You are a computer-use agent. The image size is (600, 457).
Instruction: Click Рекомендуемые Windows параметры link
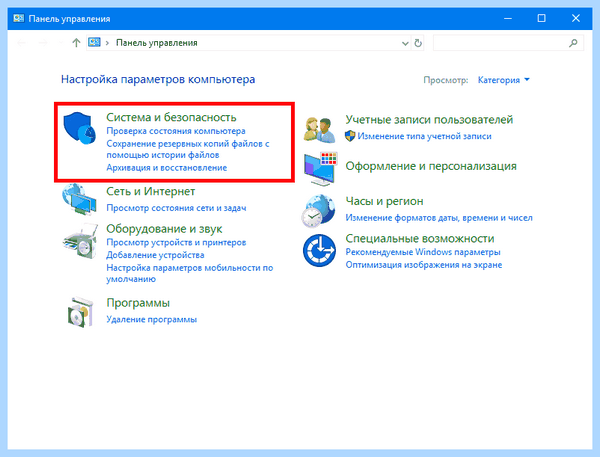pos(423,252)
